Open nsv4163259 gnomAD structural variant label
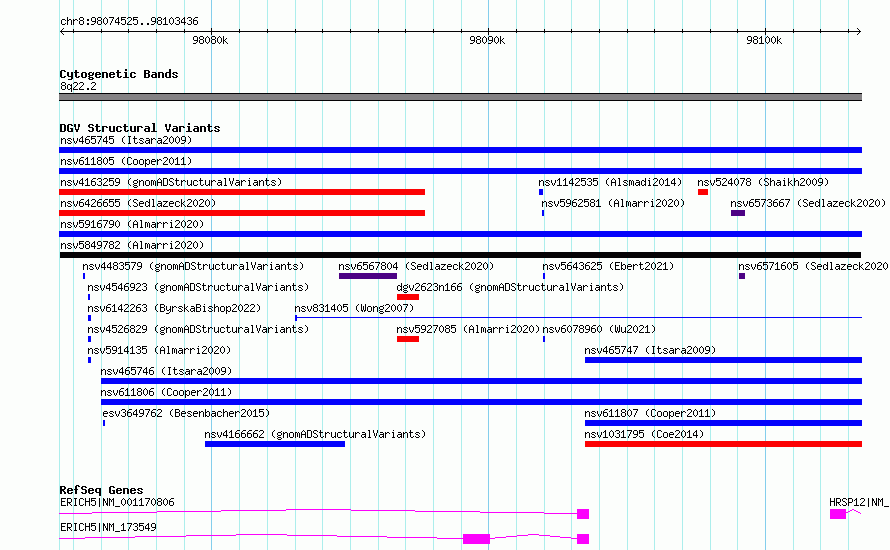Screen dimensions: 890x550 click(171, 182)
